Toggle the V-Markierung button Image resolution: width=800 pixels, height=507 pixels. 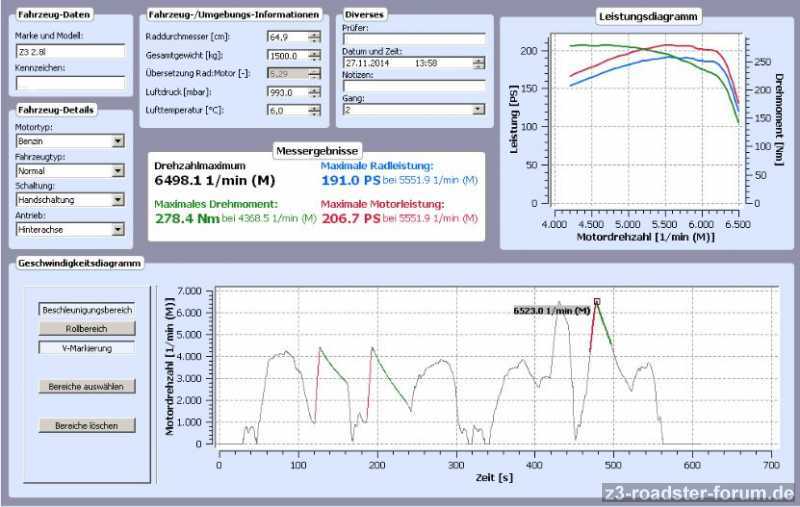(85, 348)
